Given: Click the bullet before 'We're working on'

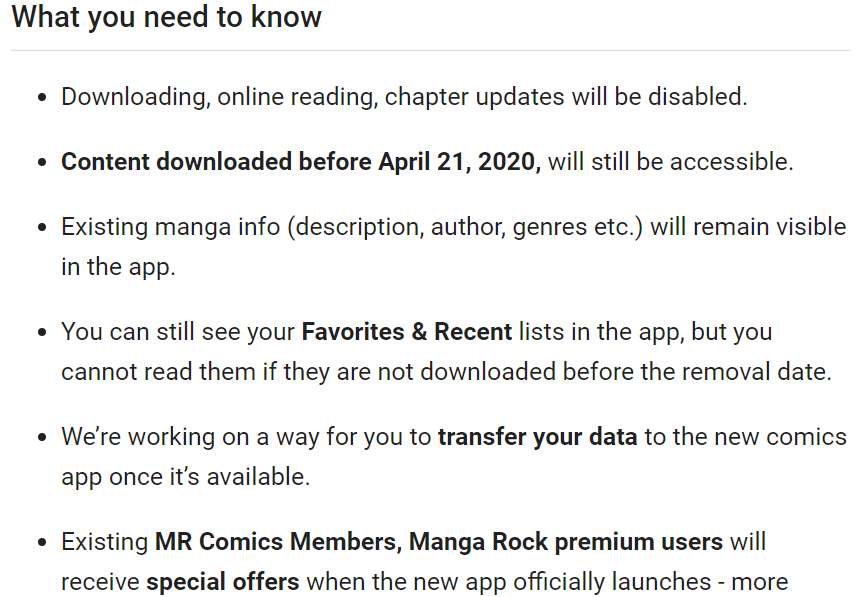Looking at the screenshot, I should (42, 437).
